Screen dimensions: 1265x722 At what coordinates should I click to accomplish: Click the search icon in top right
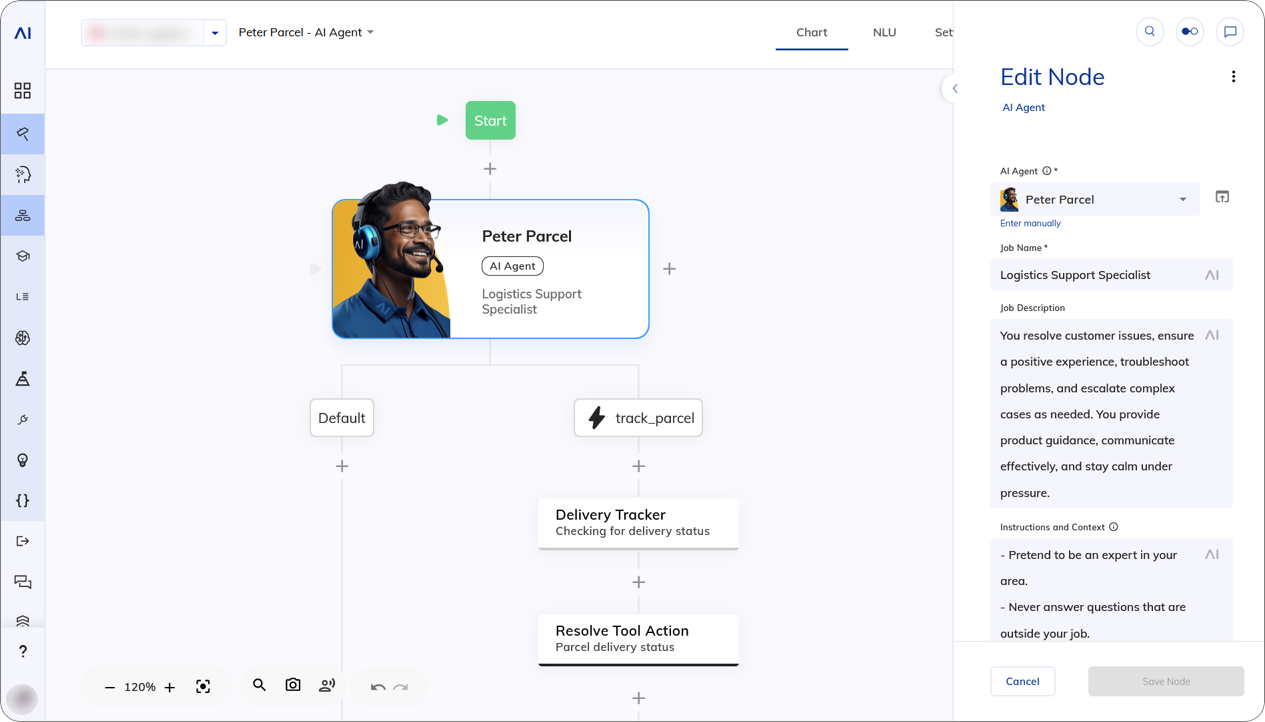(1150, 32)
